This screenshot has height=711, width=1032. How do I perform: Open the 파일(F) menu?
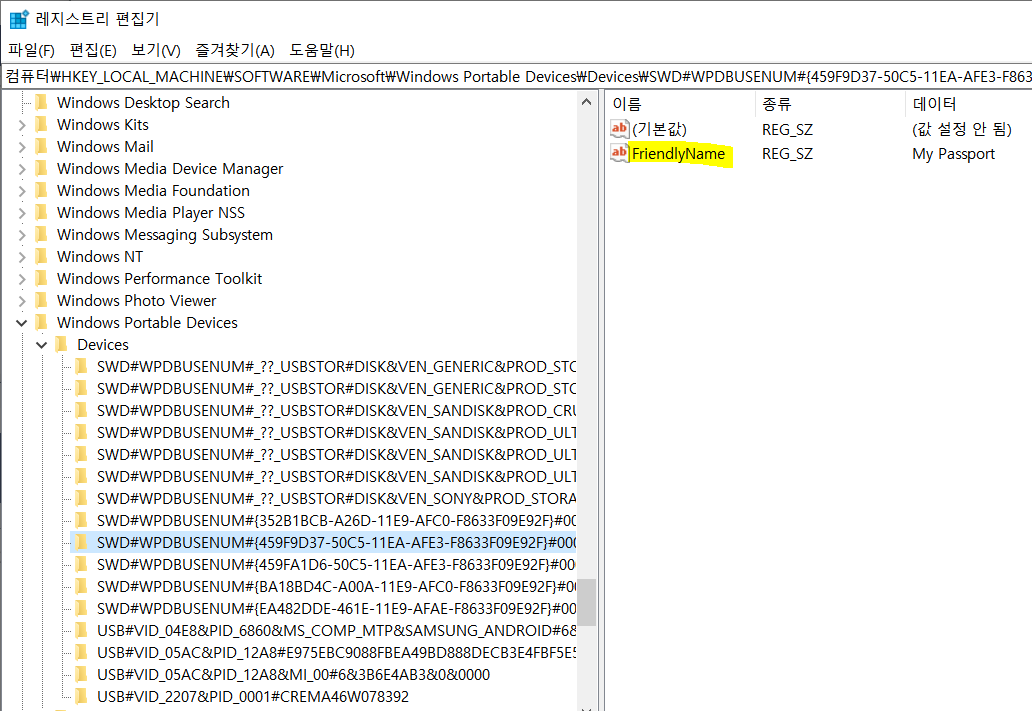click(x=31, y=51)
